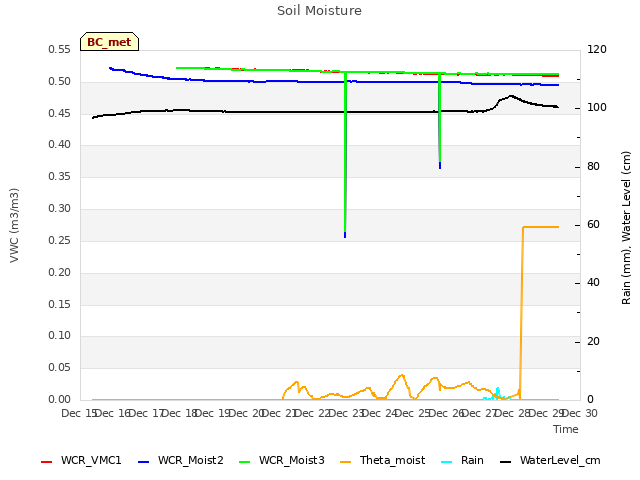Click the Soil Moisture chart title
Viewport: 640px width, 480px height.
[x=319, y=11]
